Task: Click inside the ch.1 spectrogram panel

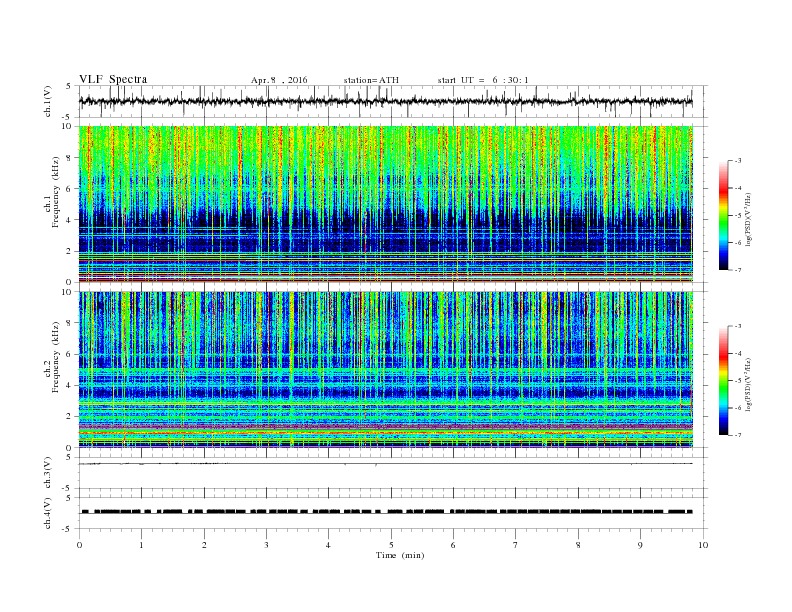Action: point(386,204)
